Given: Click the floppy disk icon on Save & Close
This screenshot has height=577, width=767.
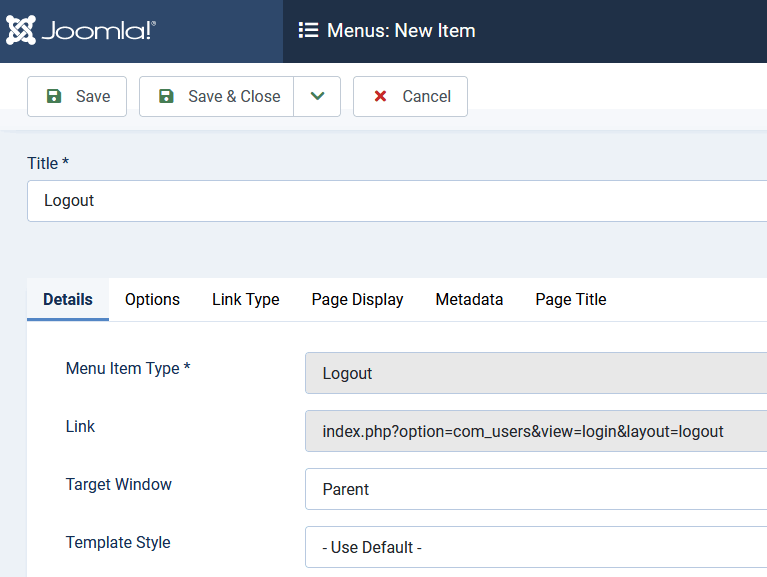Looking at the screenshot, I should [x=166, y=96].
